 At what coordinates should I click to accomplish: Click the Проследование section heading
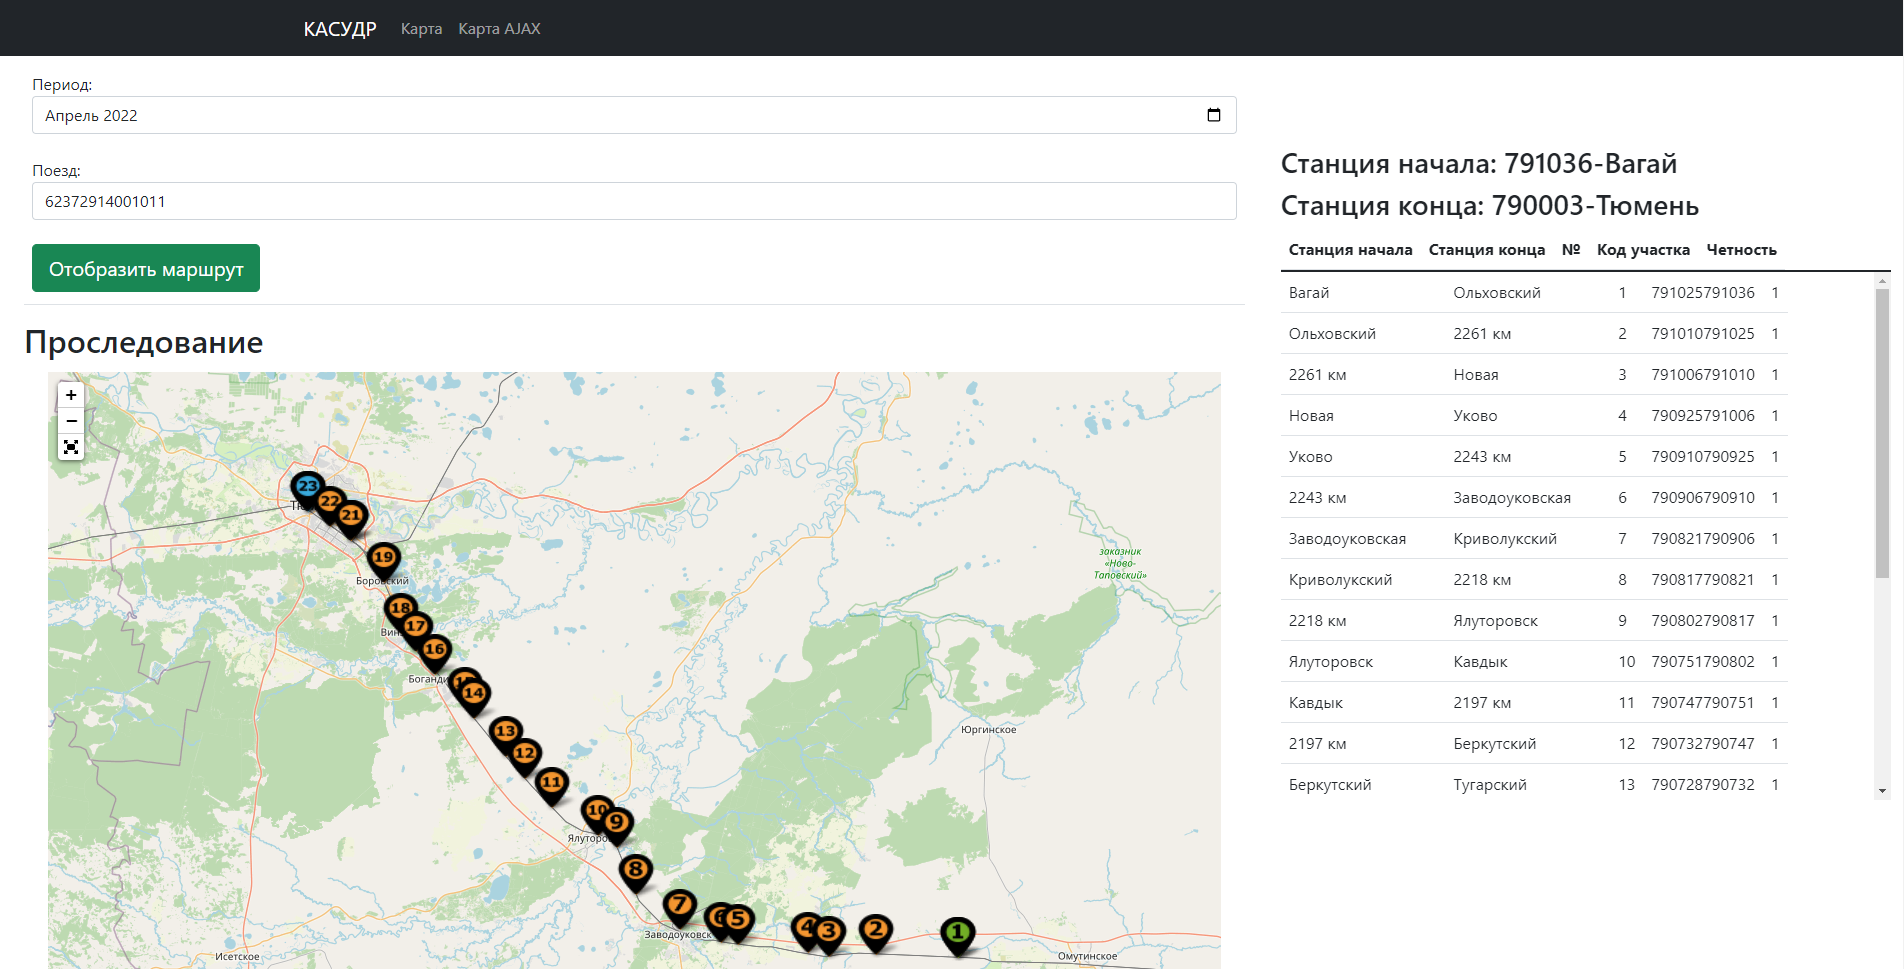coord(144,342)
